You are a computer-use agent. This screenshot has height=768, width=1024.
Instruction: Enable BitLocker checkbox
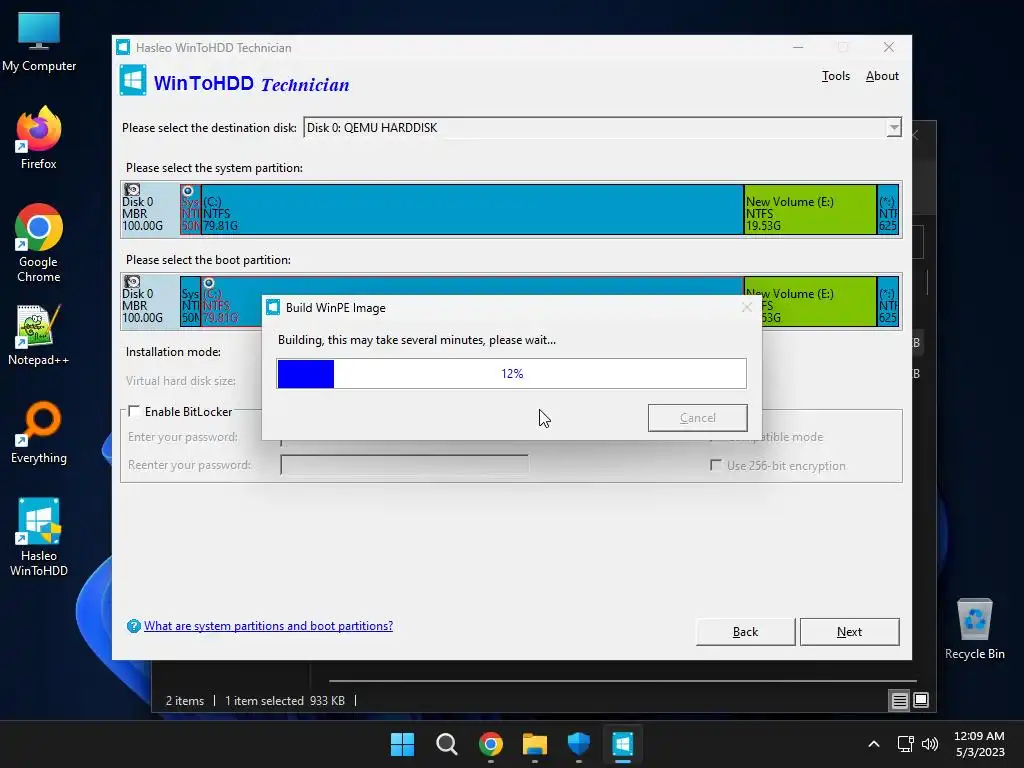point(134,411)
